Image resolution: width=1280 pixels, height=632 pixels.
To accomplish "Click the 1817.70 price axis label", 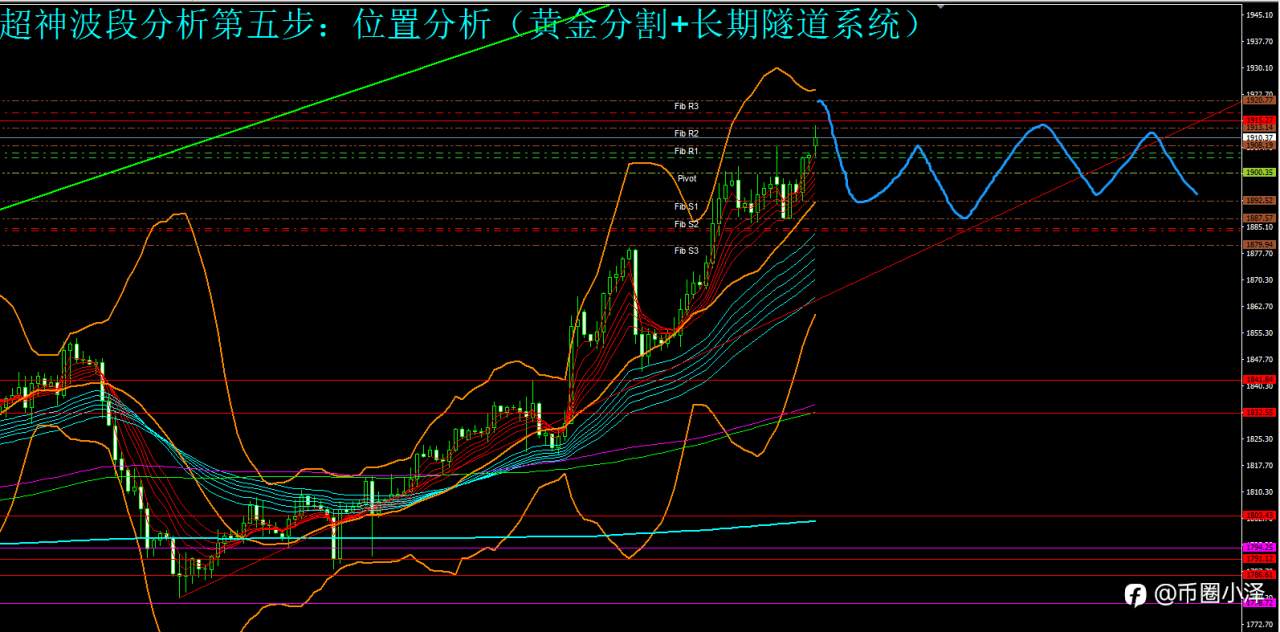I will pyautogui.click(x=1259, y=465).
